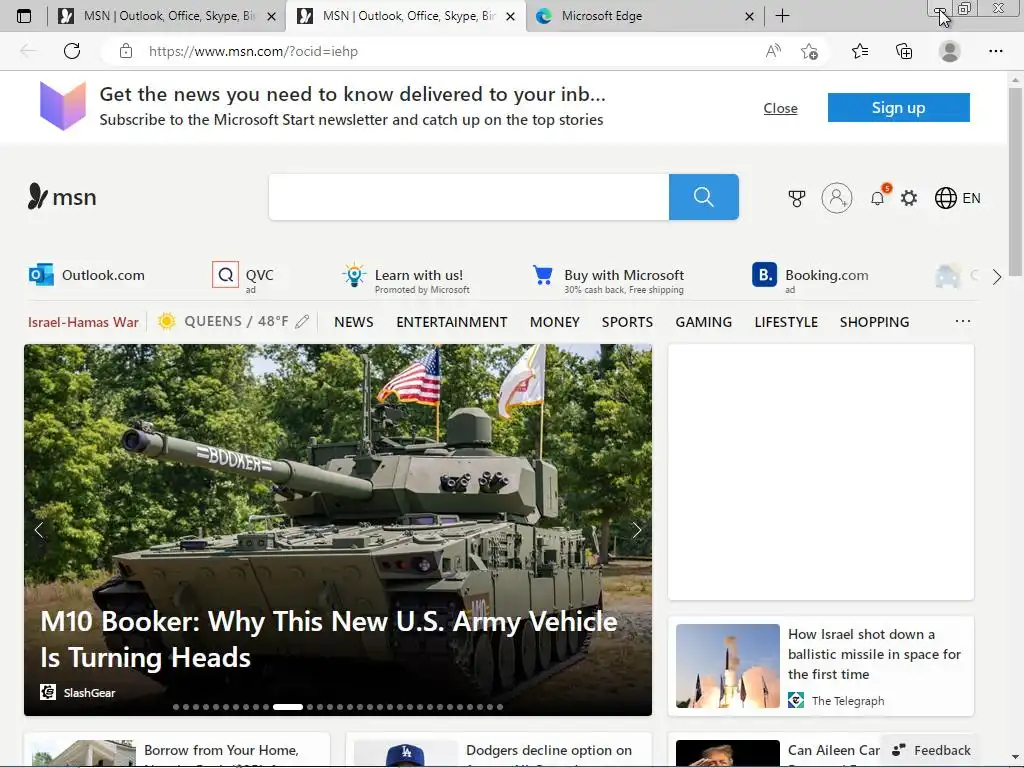Image resolution: width=1024 pixels, height=768 pixels.
Task: Open the SHOPPING section
Action: 874,322
